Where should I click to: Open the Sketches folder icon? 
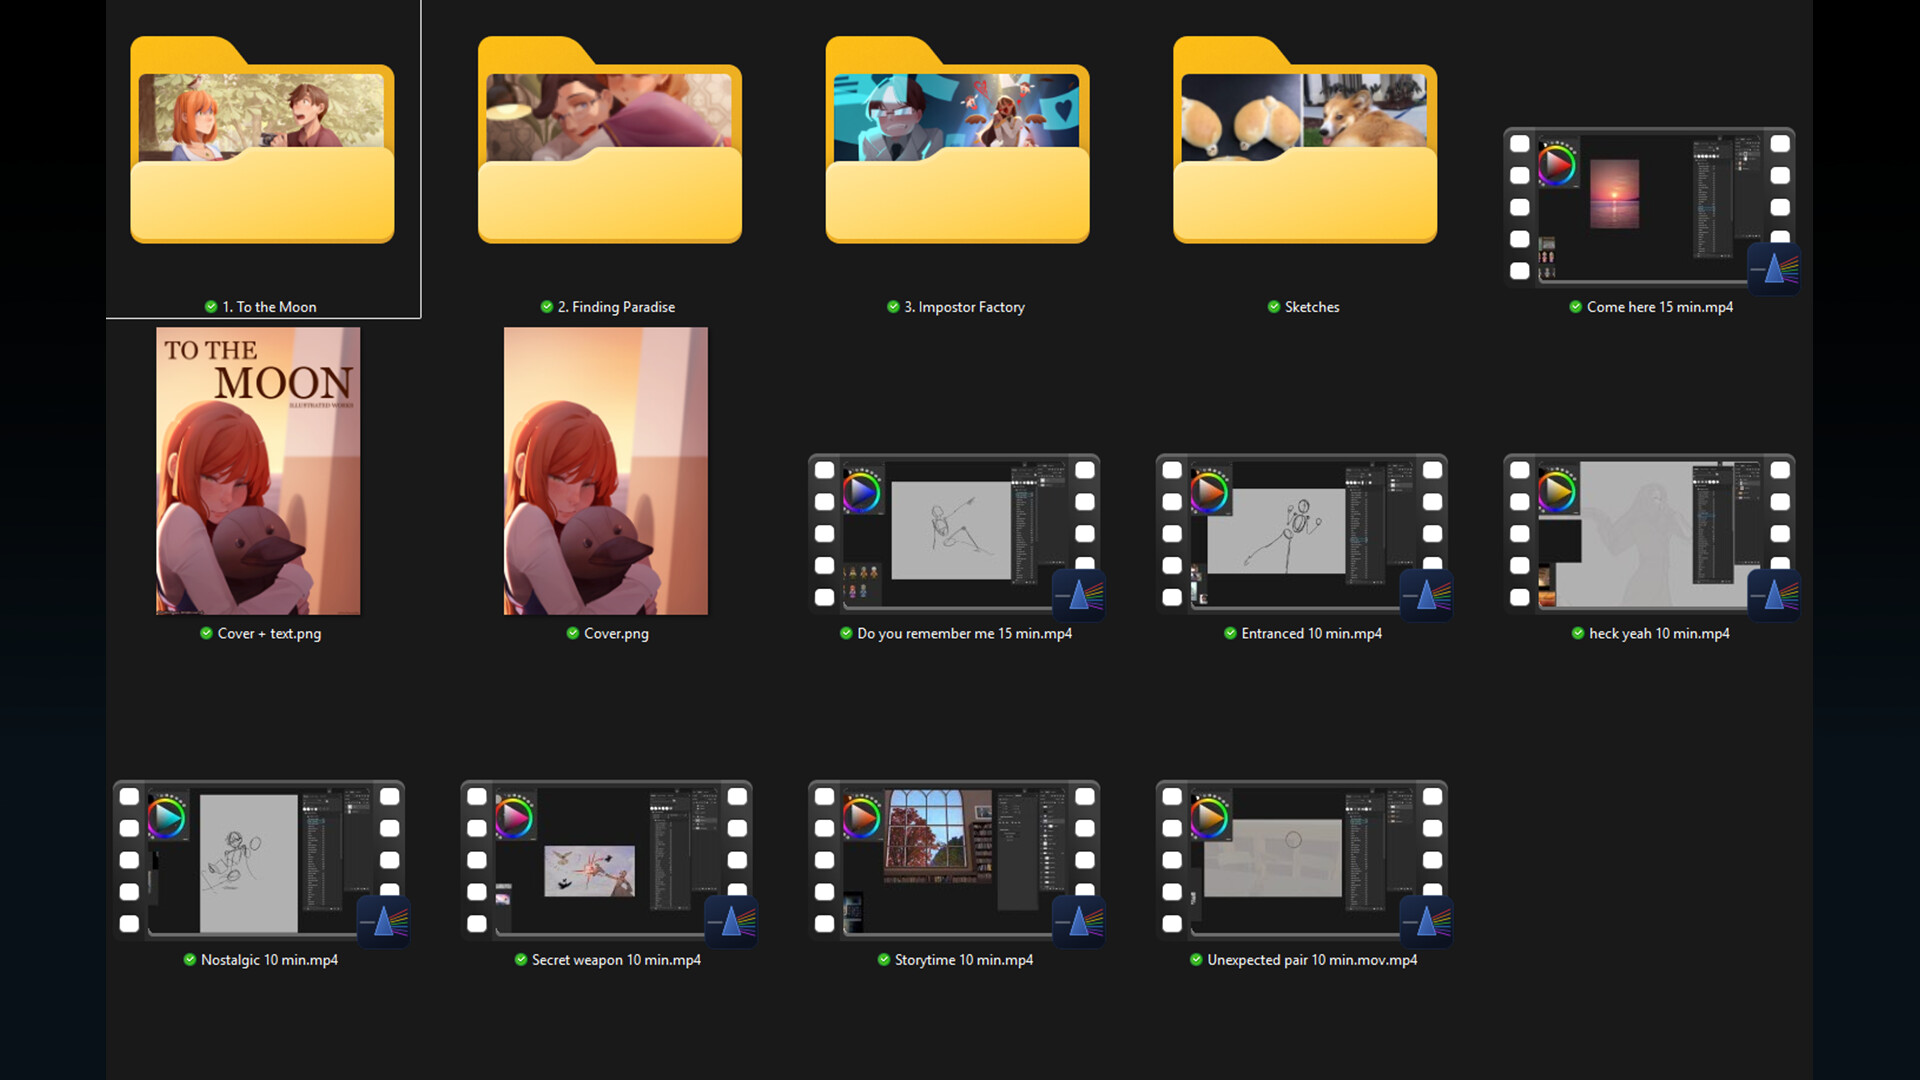coord(1305,140)
